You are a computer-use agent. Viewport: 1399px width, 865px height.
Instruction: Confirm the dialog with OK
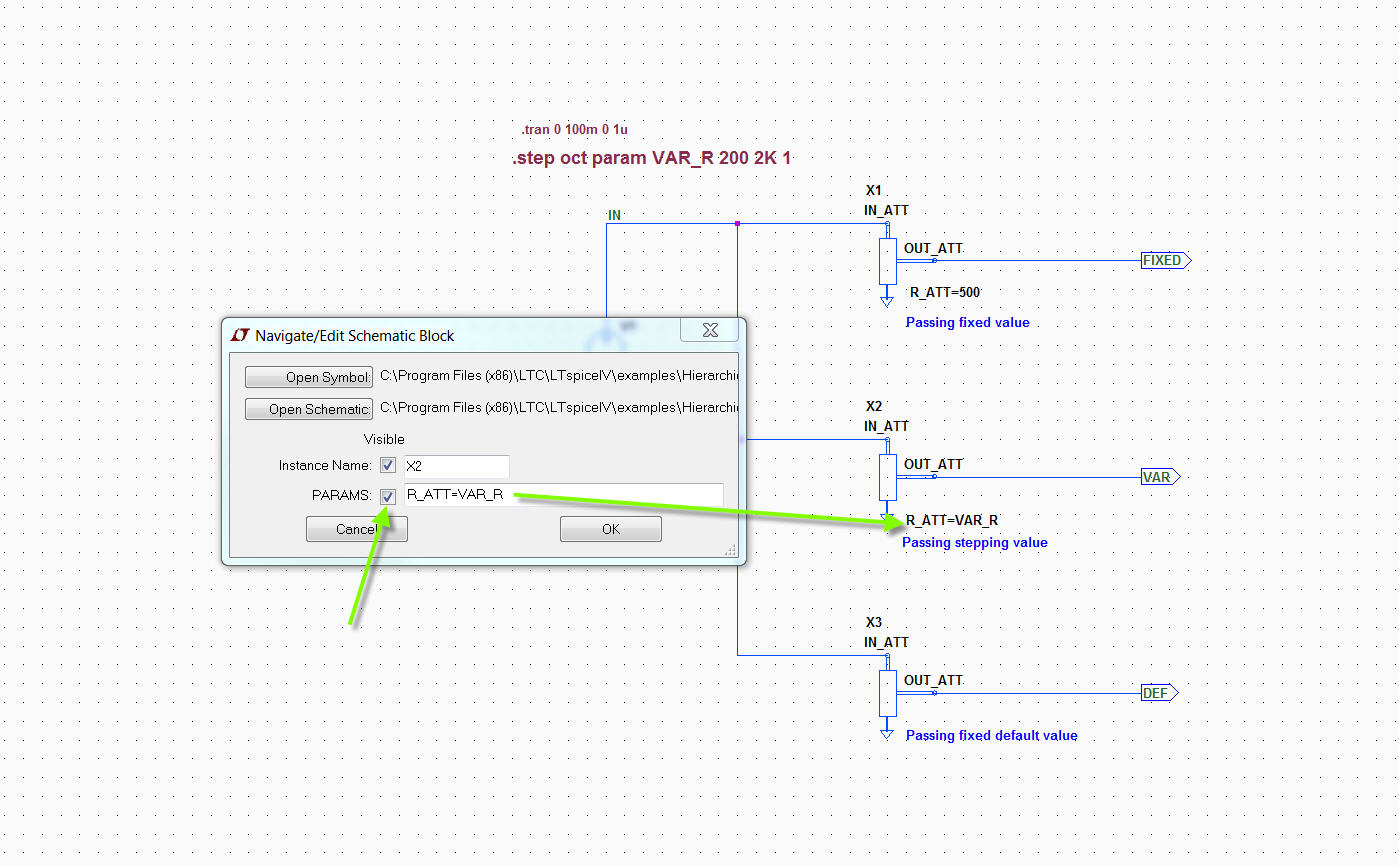pos(610,529)
